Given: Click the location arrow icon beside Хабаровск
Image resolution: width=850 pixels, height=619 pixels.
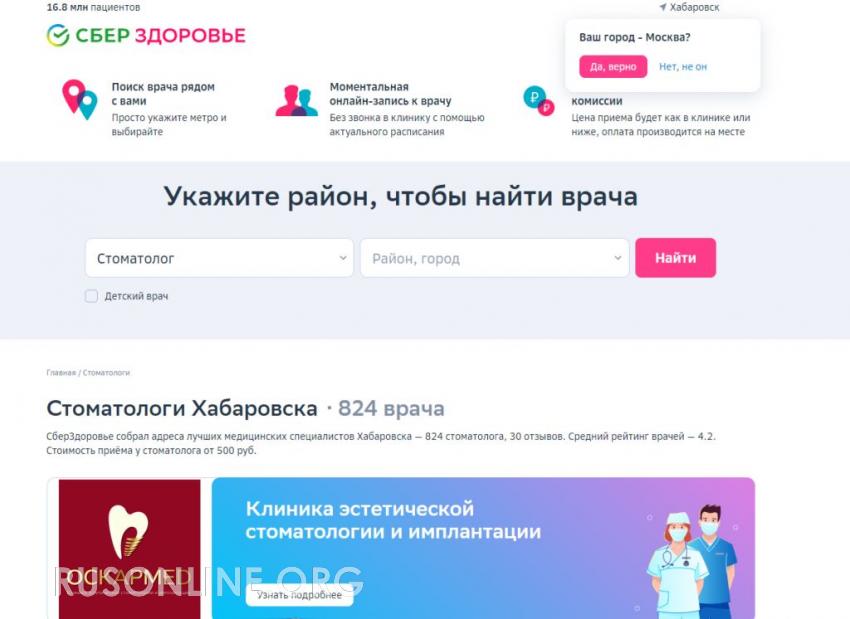Looking at the screenshot, I should coord(662,7).
